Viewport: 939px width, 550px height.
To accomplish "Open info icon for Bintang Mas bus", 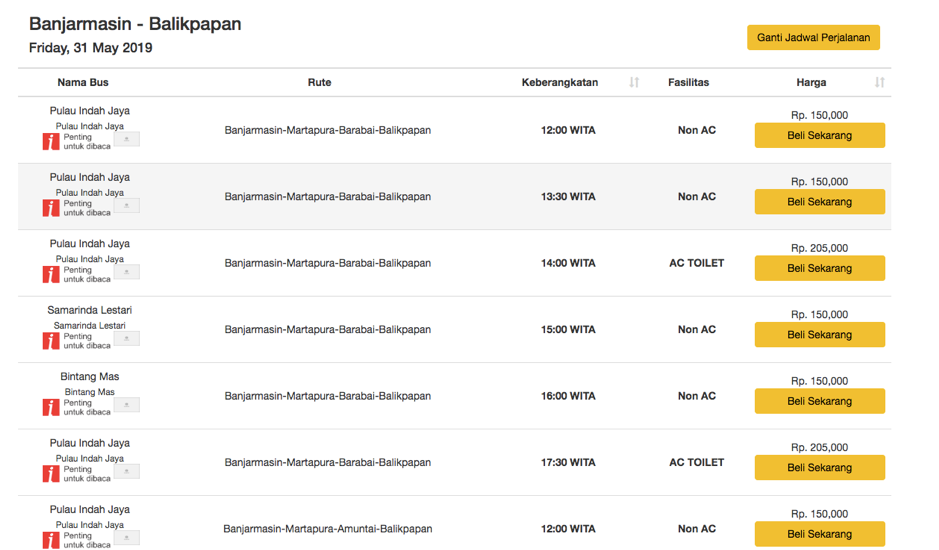I will pyautogui.click(x=51, y=407).
